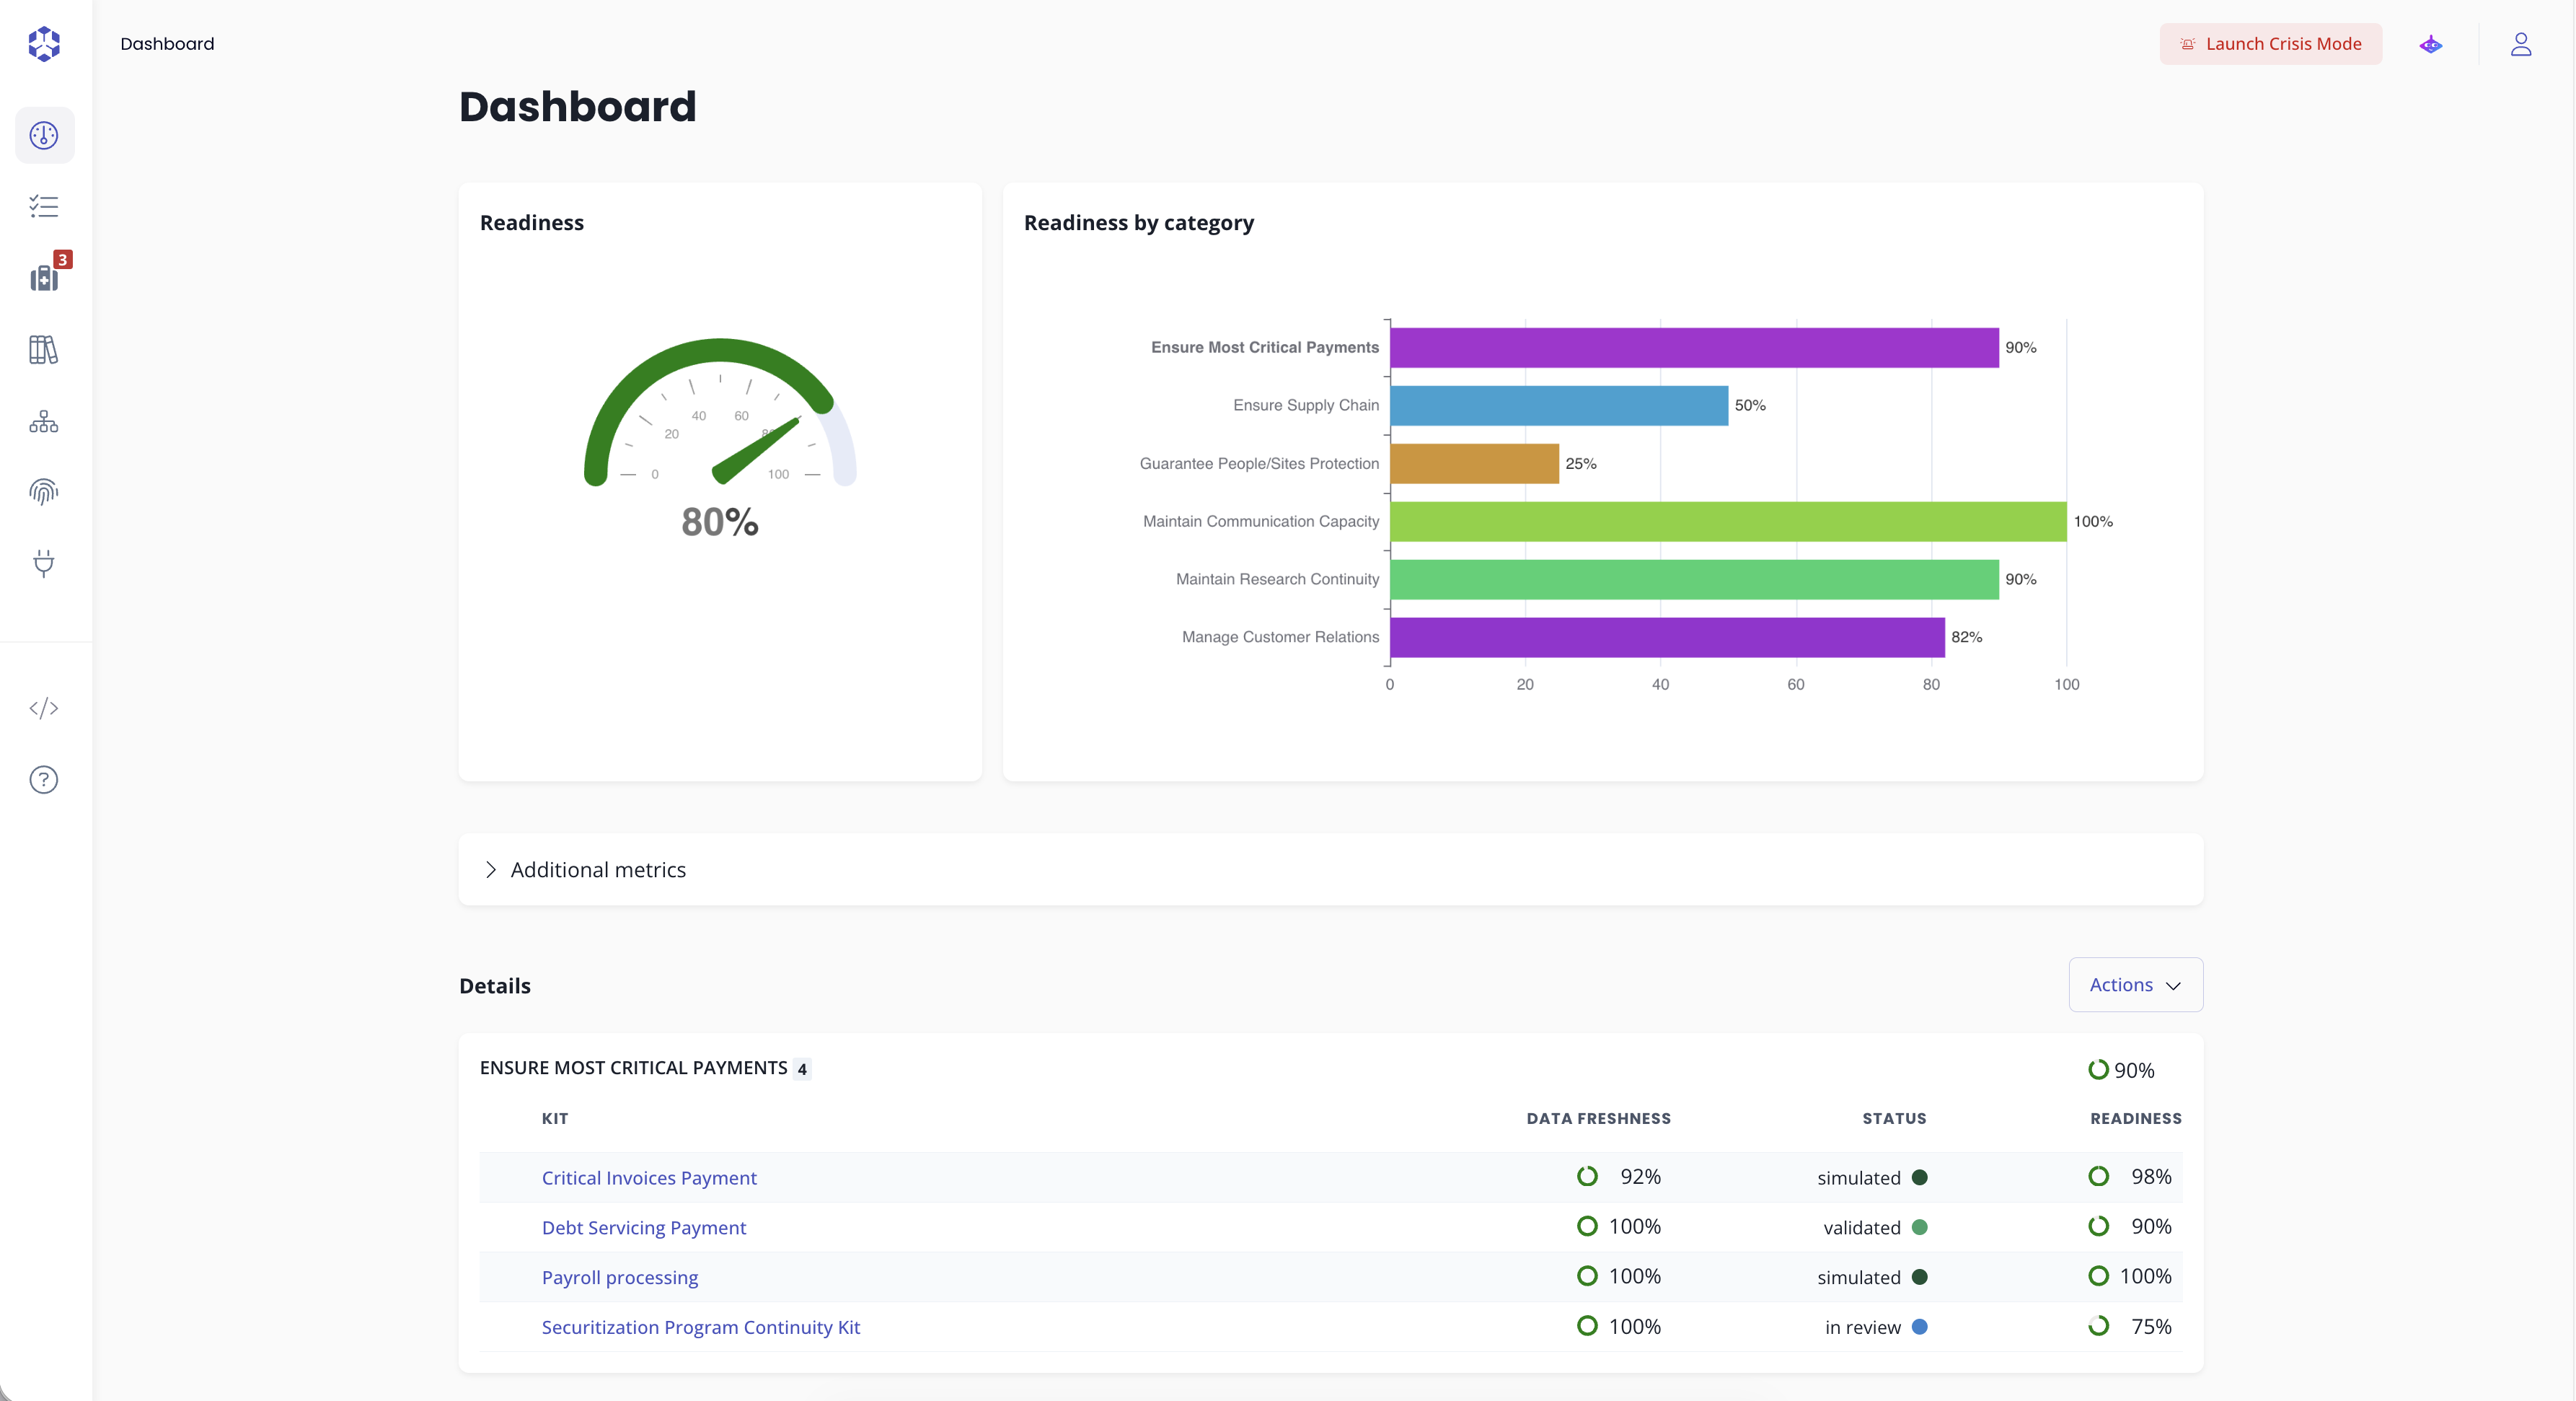Open the AI assistant bot icon

point(2430,44)
